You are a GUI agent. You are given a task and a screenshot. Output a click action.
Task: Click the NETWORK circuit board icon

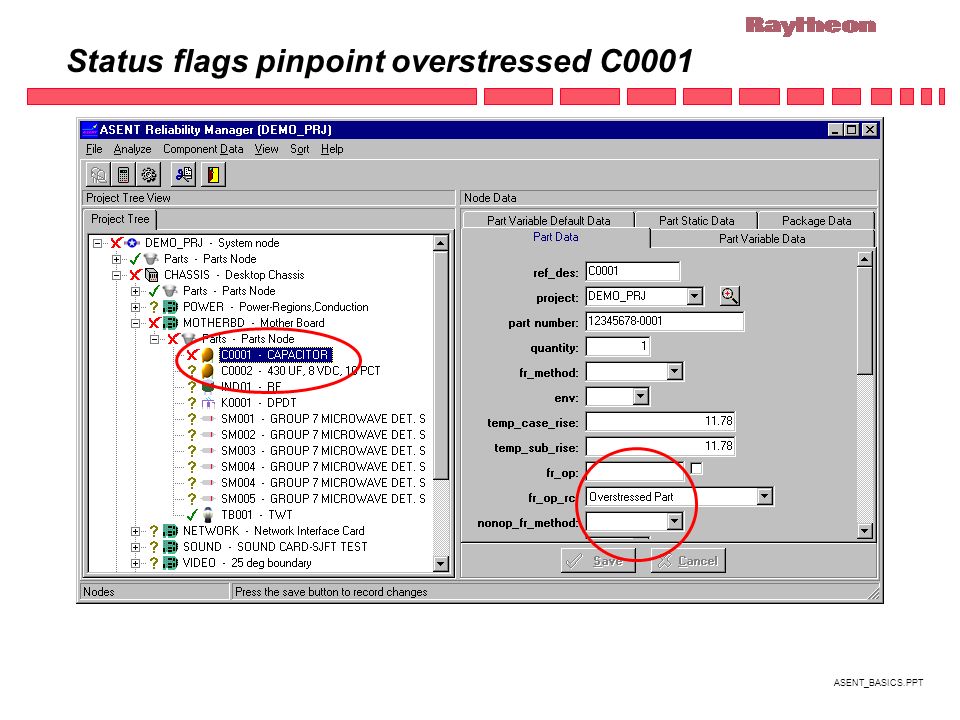pos(170,531)
